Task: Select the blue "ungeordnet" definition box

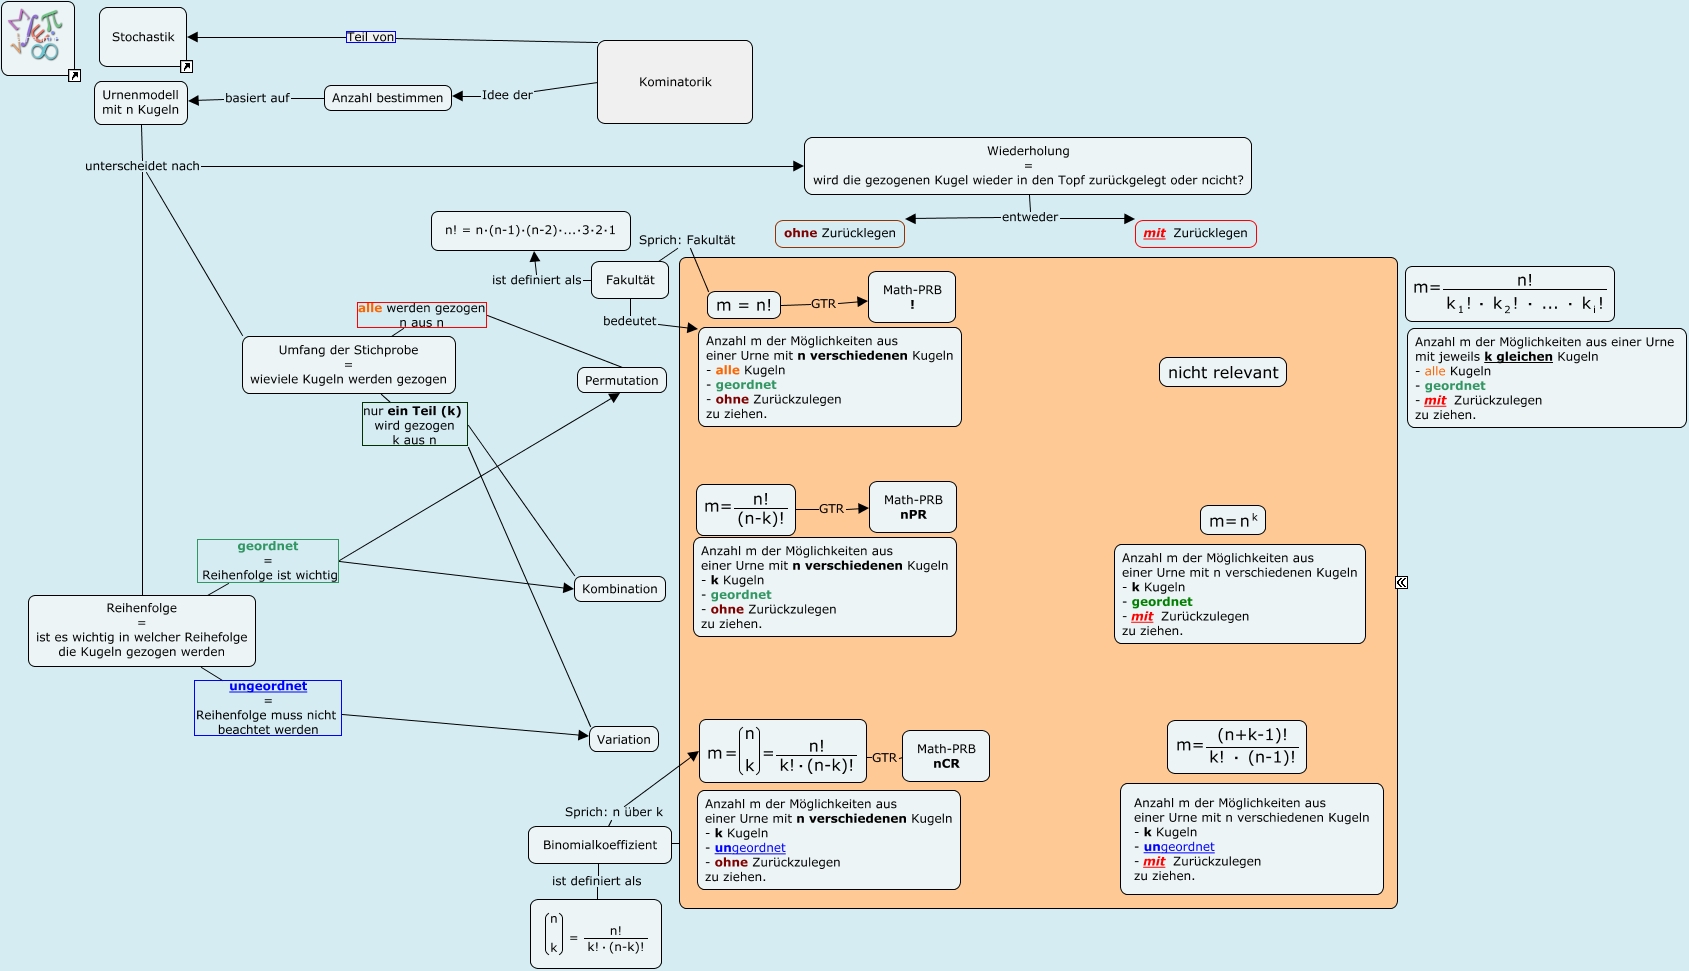Action: pos(268,708)
